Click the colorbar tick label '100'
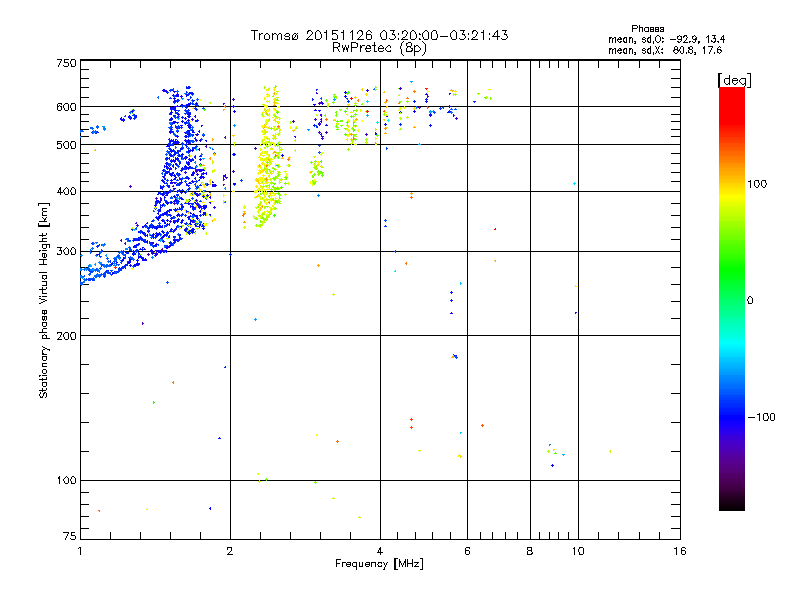This screenshot has width=800, height=600. point(757,184)
